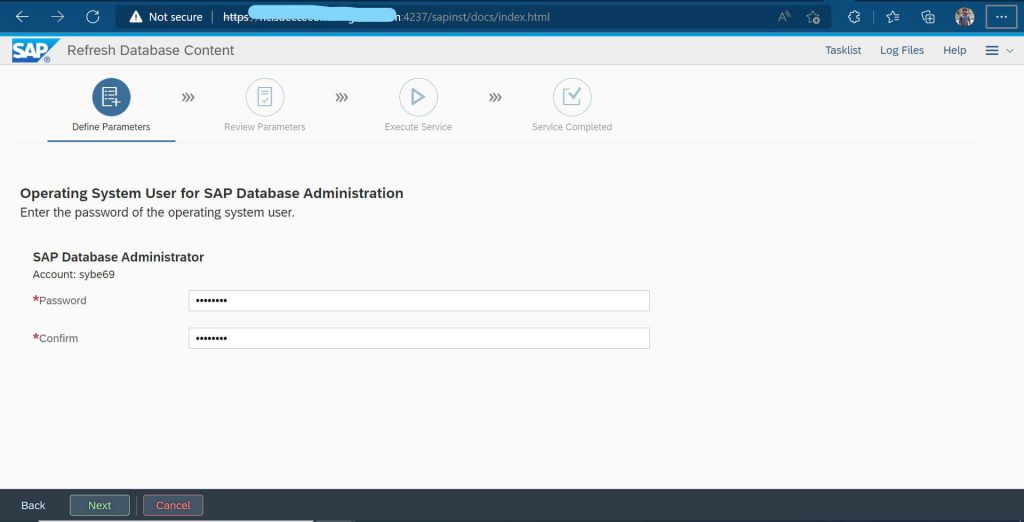The image size is (1024, 522).
Task: Click the Refresh Database Content title
Action: [x=151, y=50]
